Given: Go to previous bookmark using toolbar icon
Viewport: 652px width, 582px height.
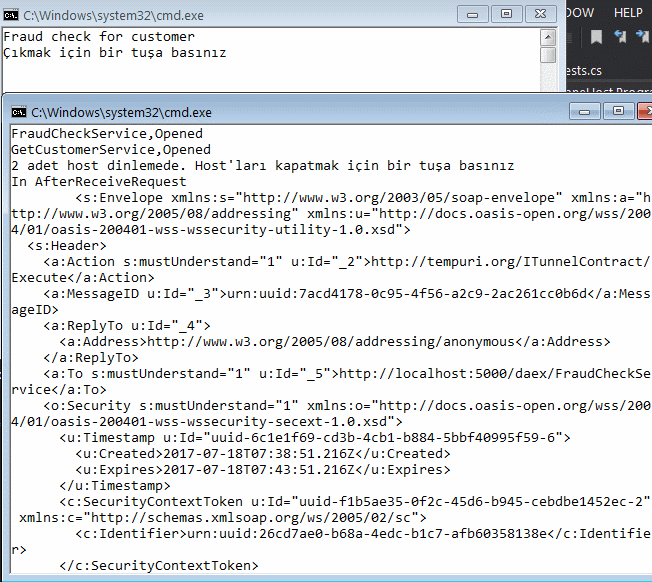Looking at the screenshot, I should [x=620, y=37].
